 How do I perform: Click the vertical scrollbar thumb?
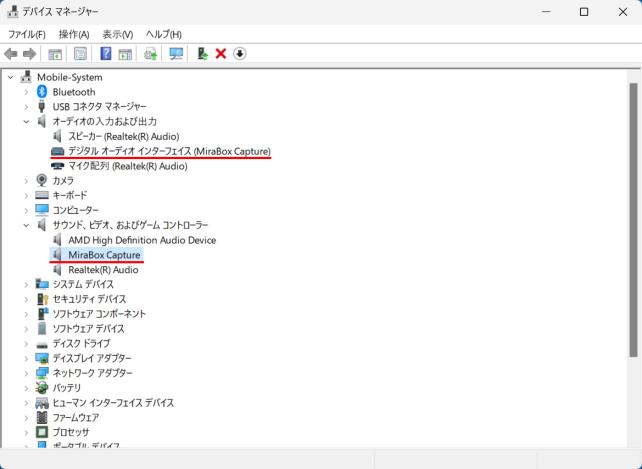pos(633,219)
